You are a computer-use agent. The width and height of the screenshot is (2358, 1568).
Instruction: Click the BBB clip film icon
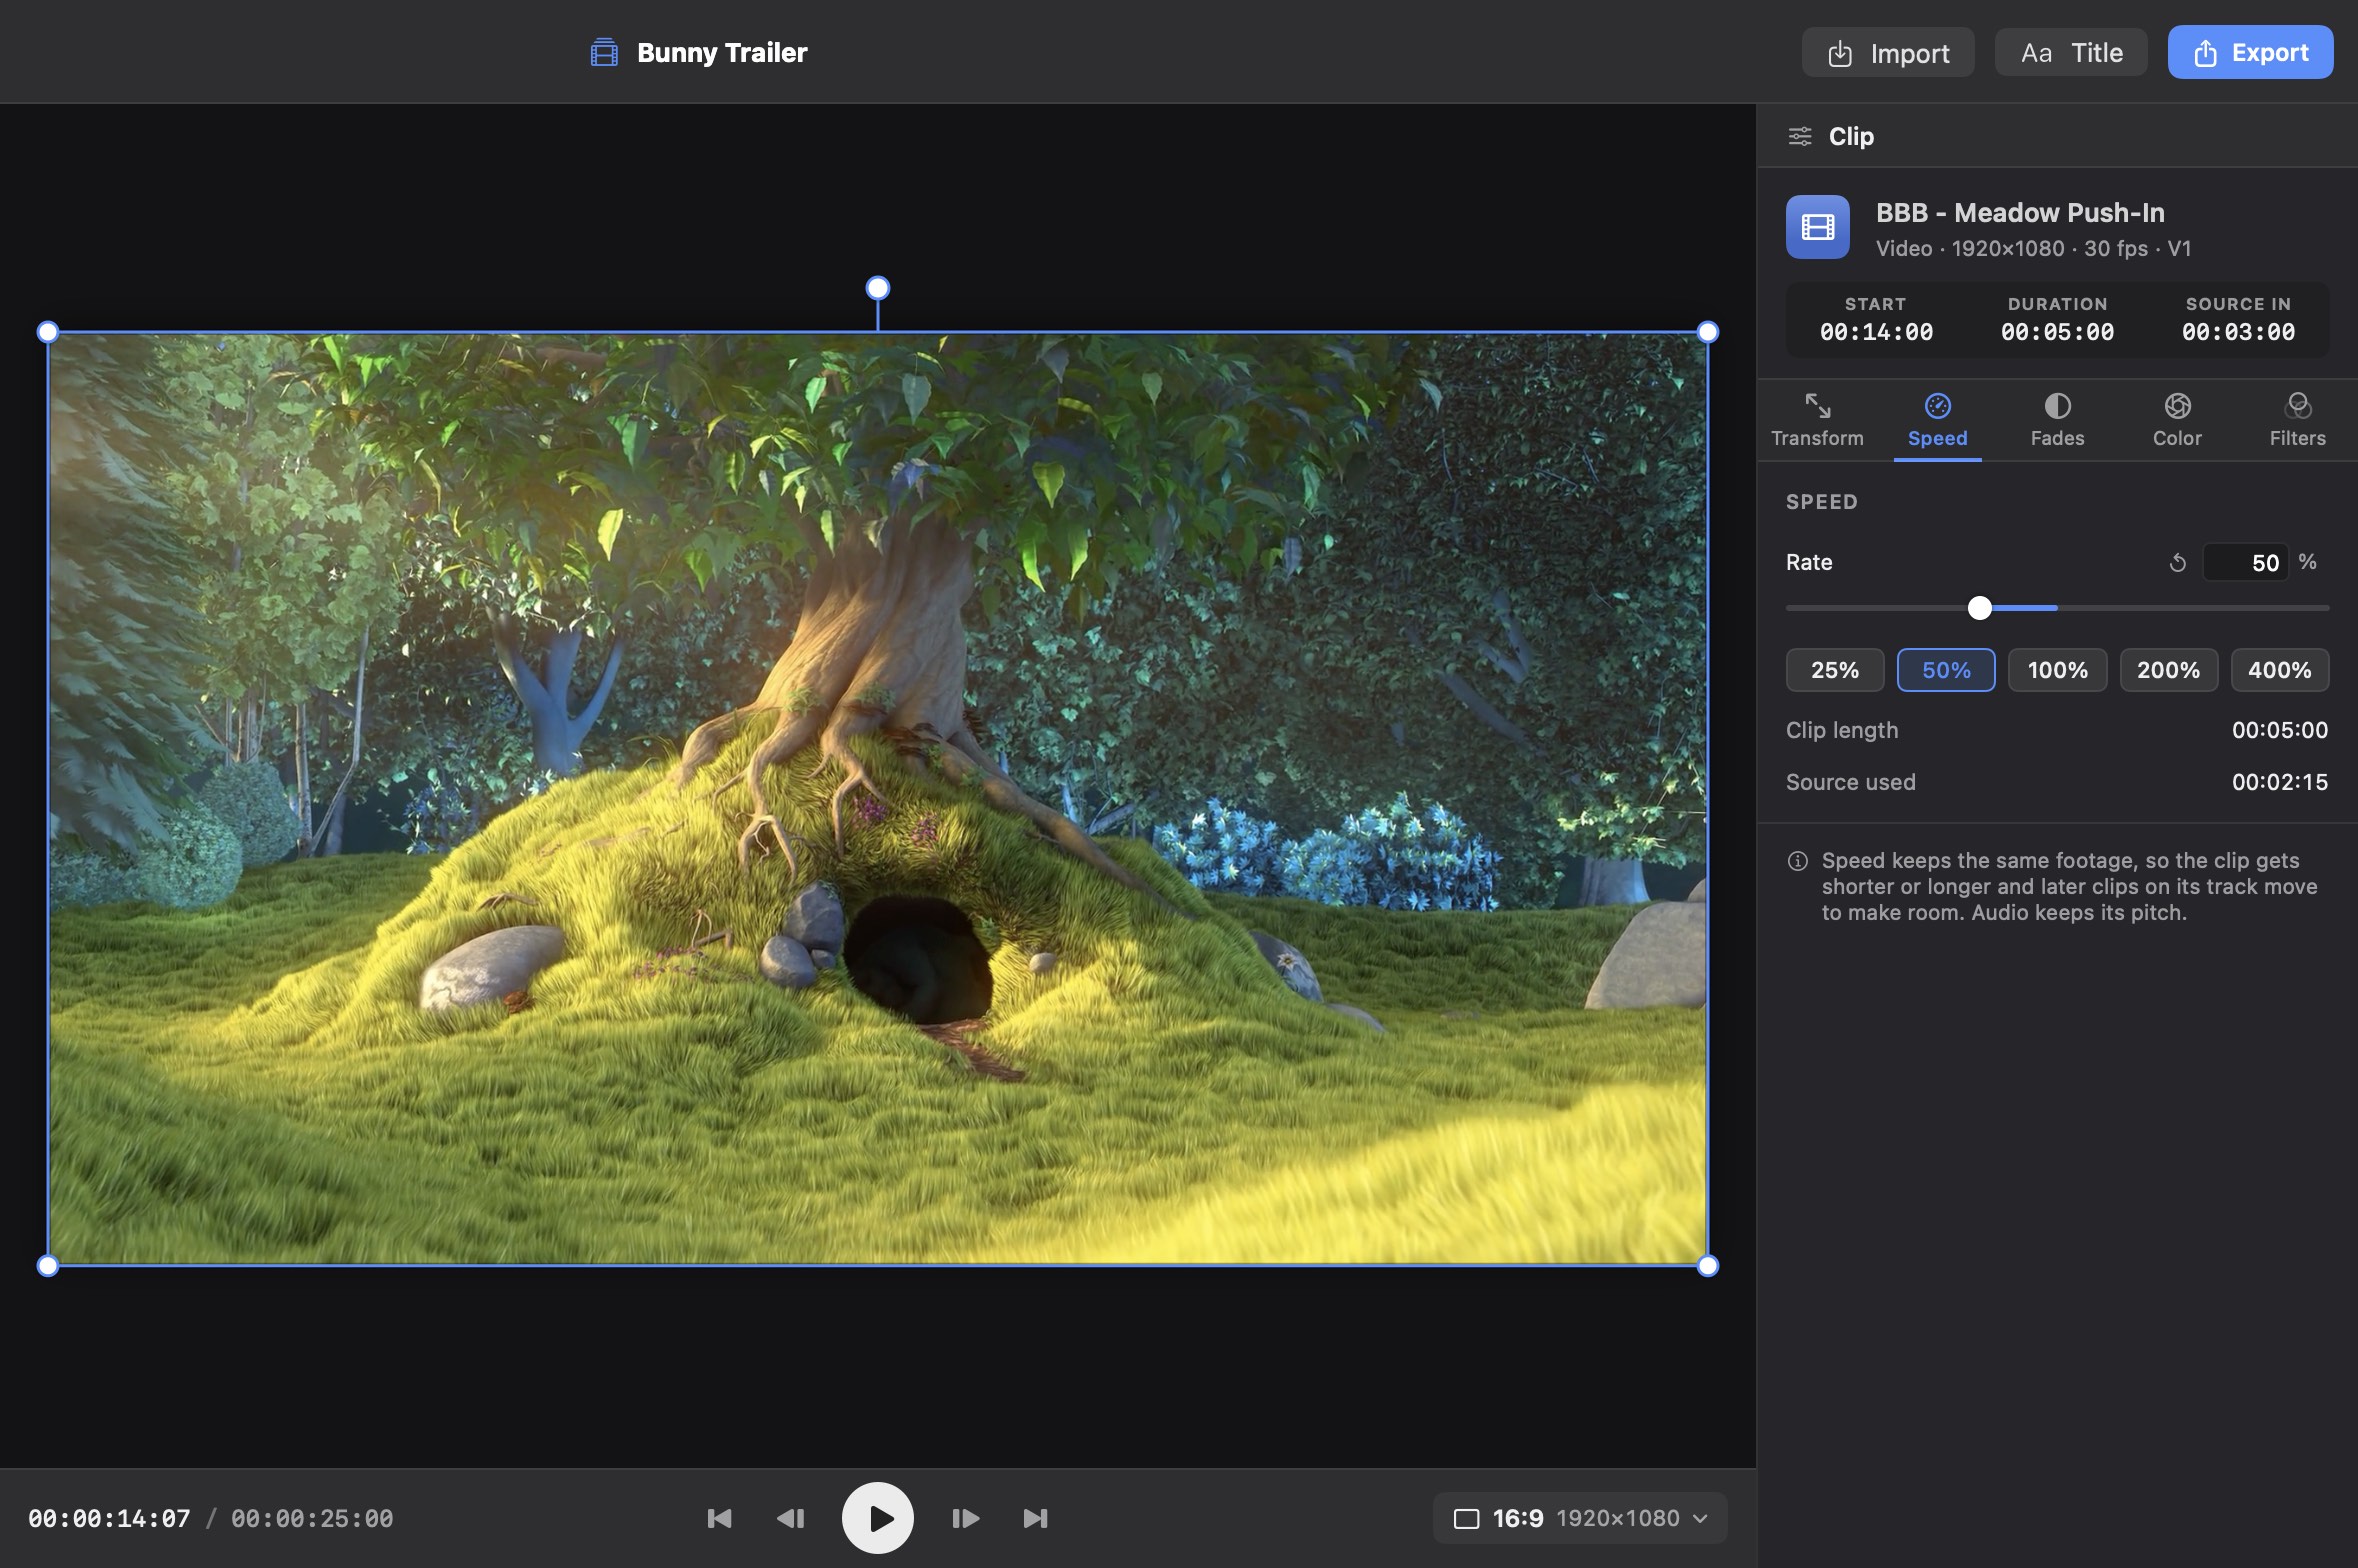coord(1817,227)
